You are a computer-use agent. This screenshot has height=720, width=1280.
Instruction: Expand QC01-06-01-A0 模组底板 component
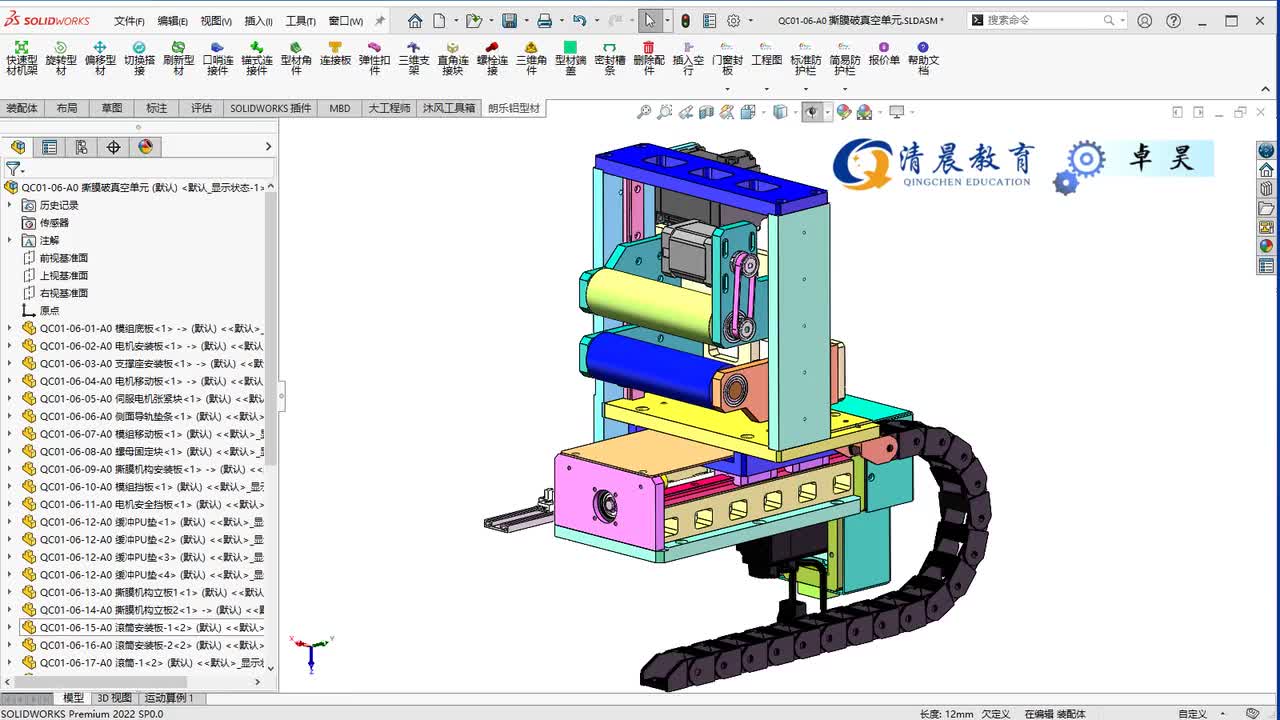coord(10,328)
